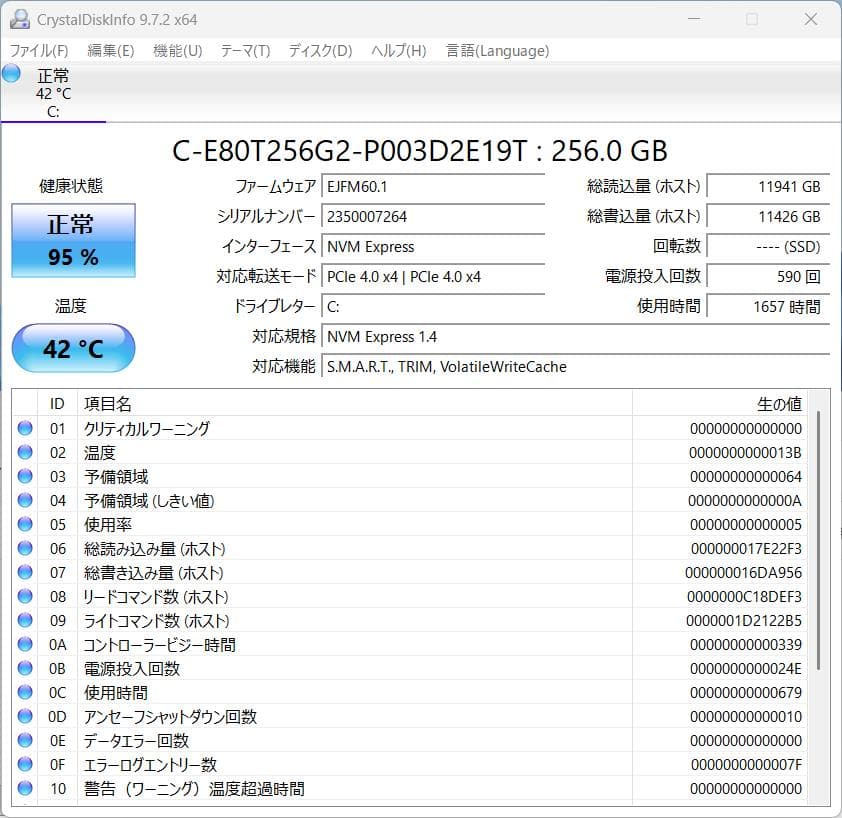Open the ヘルプ(H) menu

coord(398,50)
